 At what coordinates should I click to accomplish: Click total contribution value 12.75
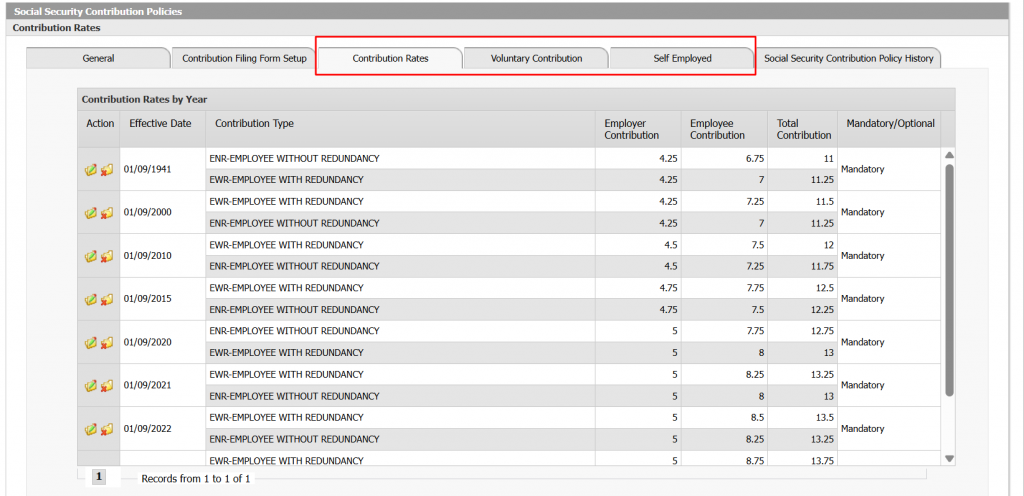pos(822,332)
